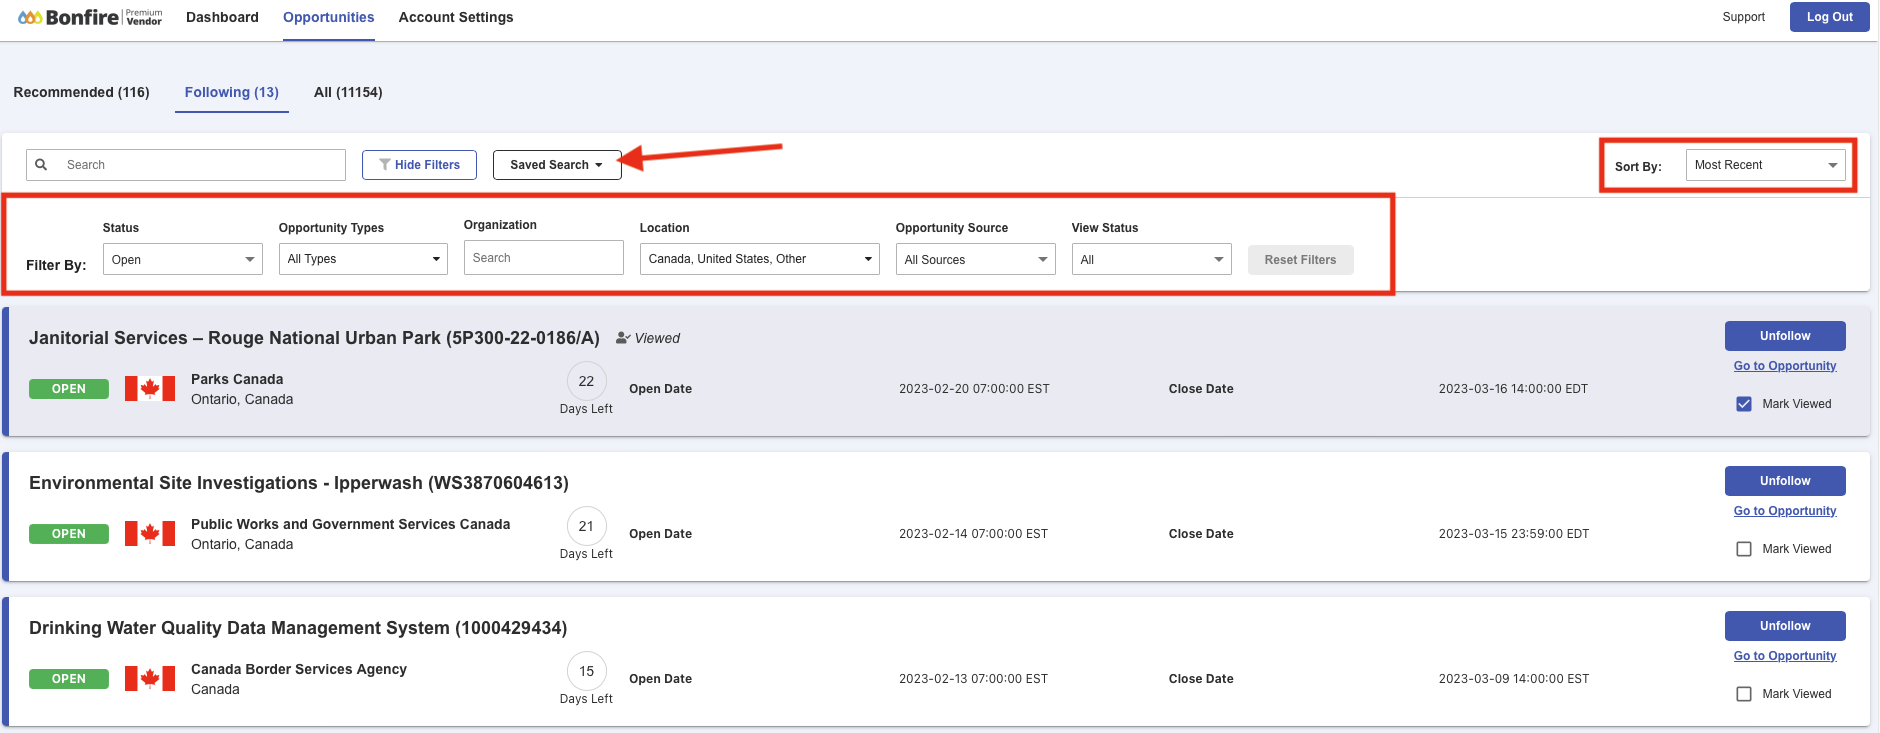Click the Organization search field
This screenshot has width=1880, height=733.
pyautogui.click(x=544, y=258)
